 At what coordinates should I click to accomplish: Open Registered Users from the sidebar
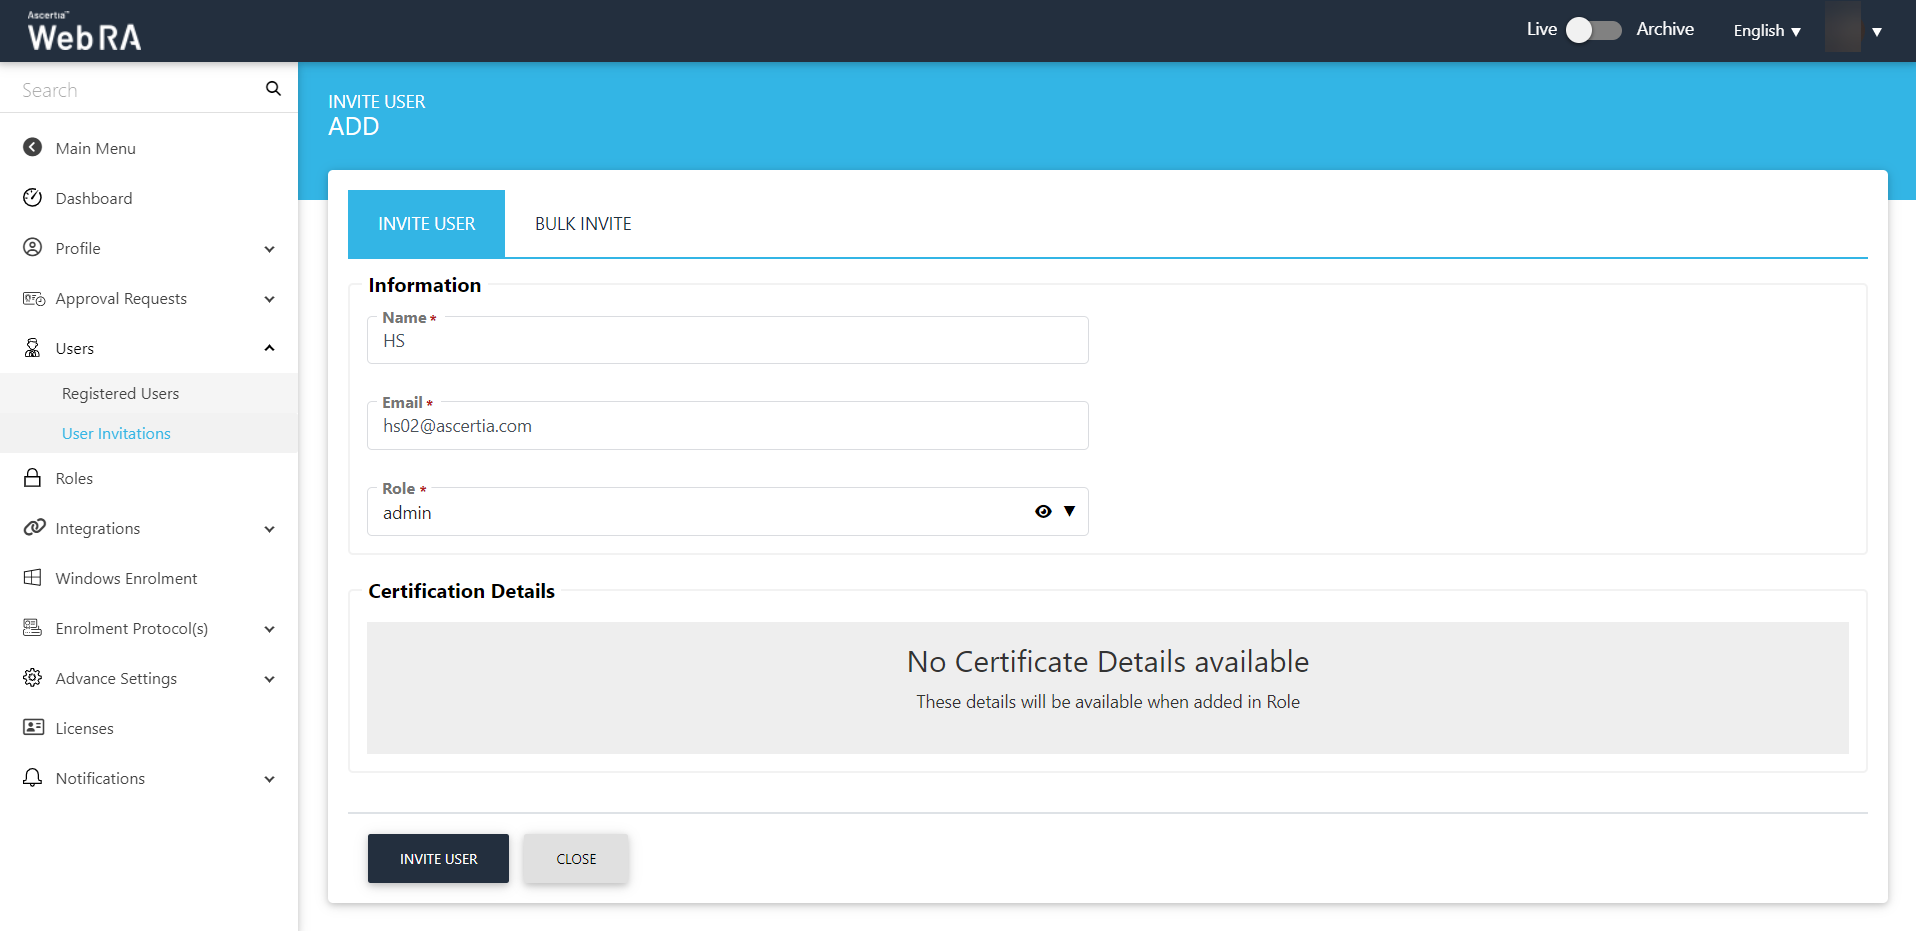(121, 394)
